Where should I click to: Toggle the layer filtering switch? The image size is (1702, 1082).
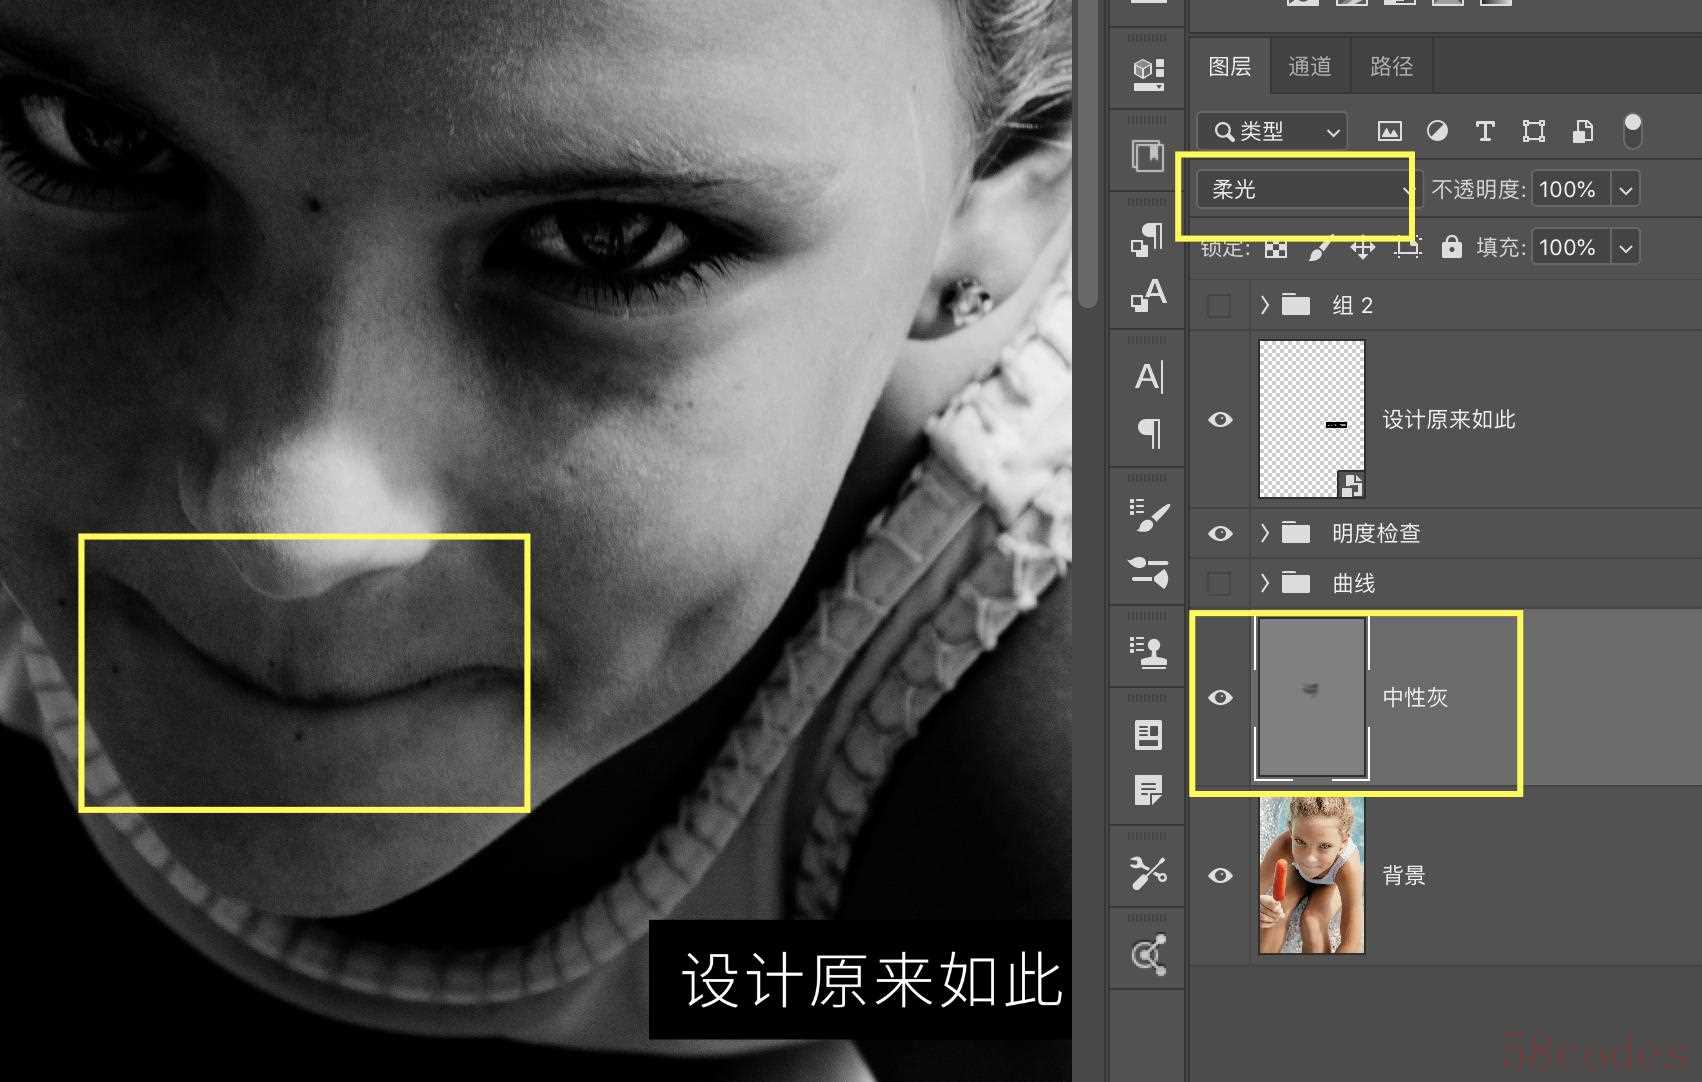pyautogui.click(x=1632, y=131)
